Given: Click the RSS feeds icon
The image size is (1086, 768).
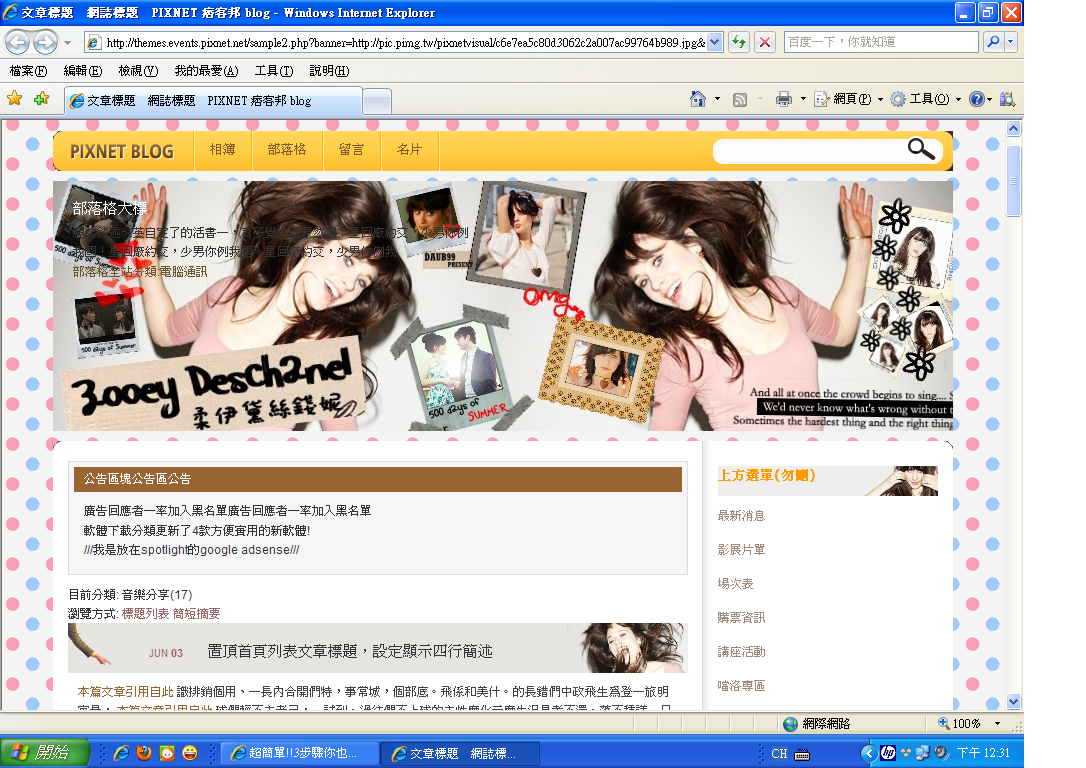Looking at the screenshot, I should pyautogui.click(x=740, y=99).
